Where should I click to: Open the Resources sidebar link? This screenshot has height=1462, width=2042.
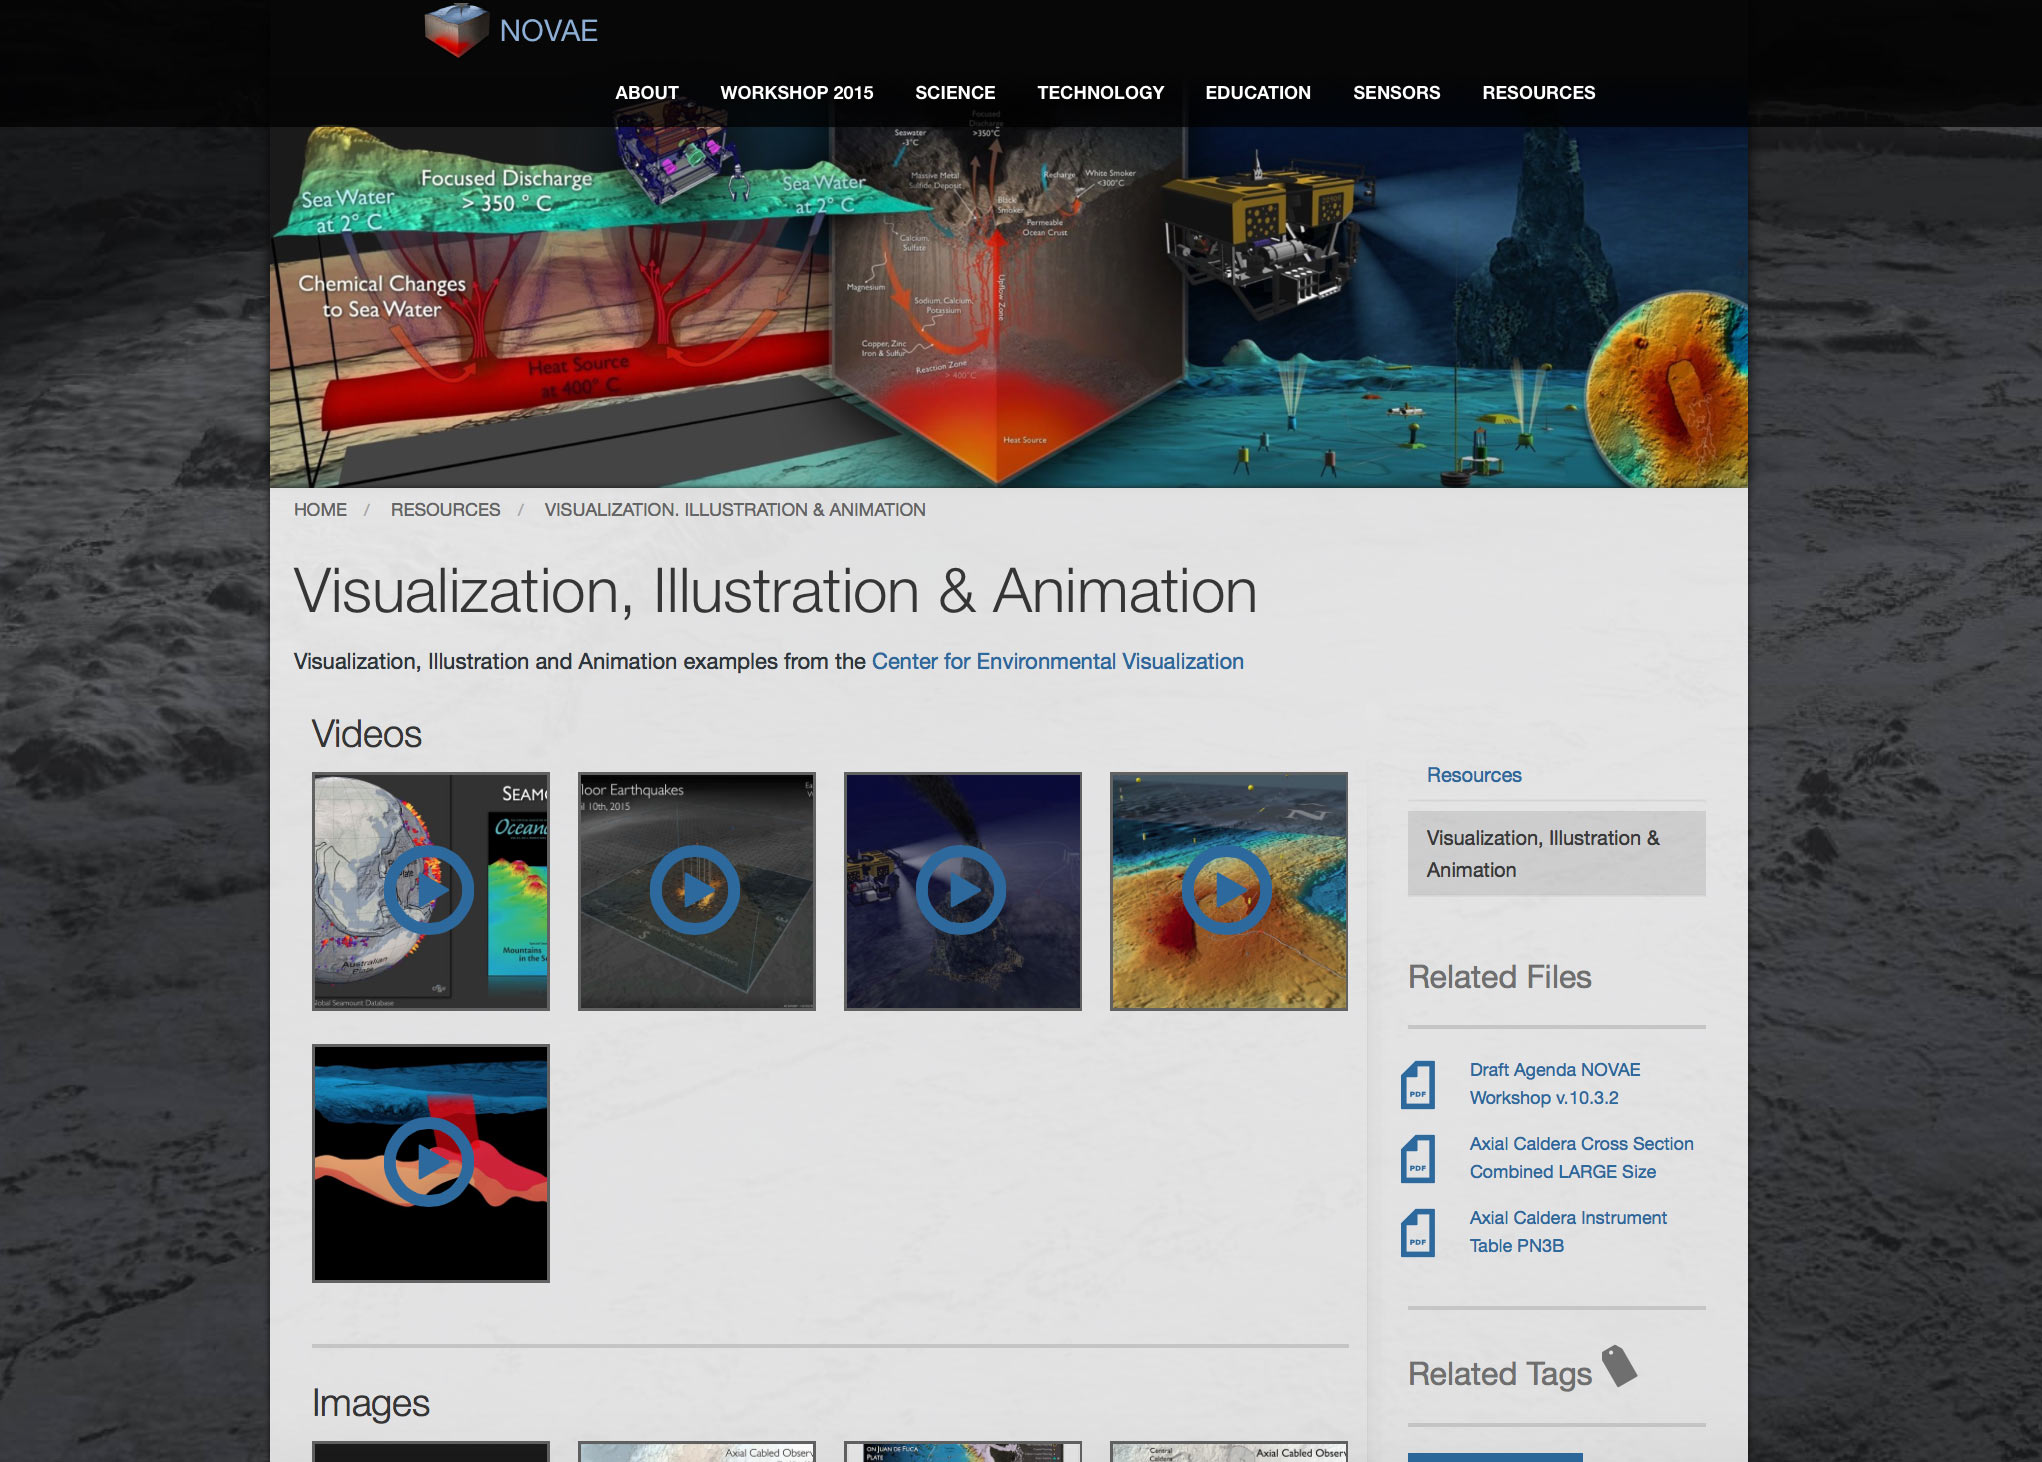click(1474, 775)
